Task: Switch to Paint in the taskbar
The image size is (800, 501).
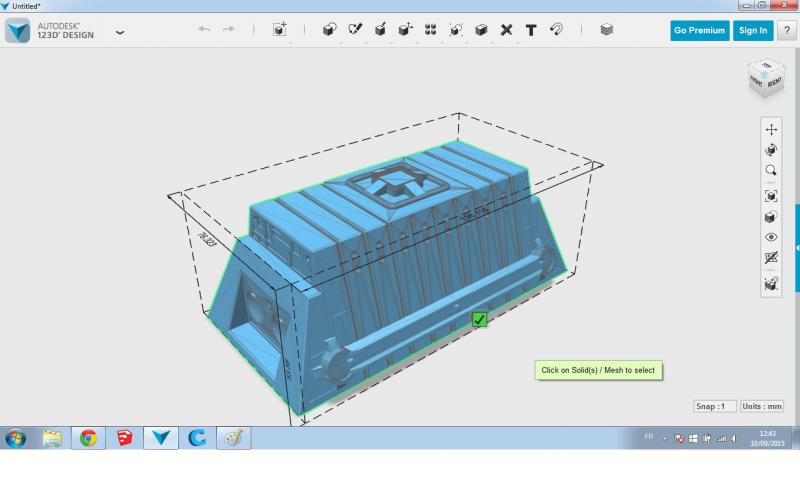Action: pos(234,438)
